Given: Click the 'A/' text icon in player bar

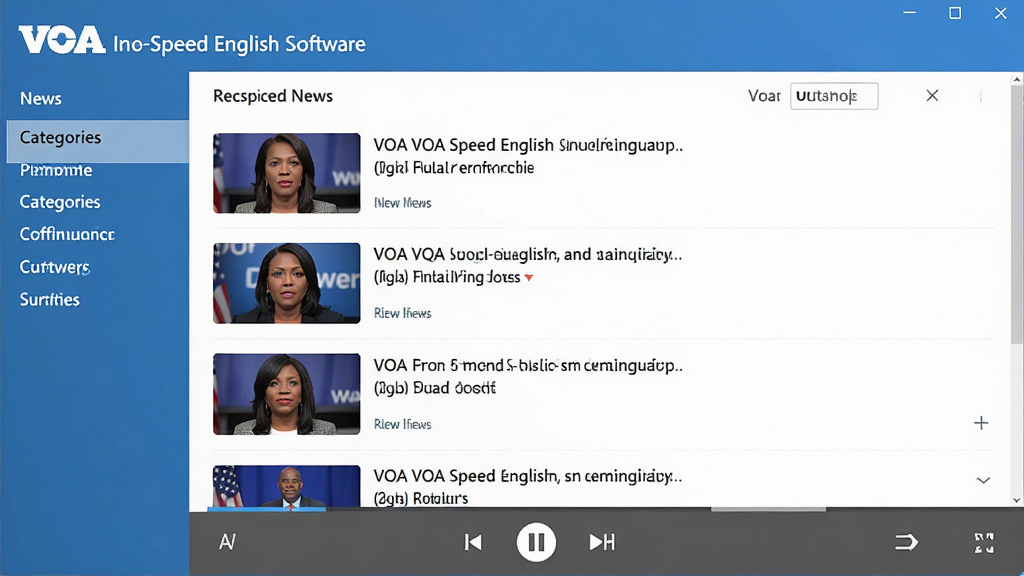Looking at the screenshot, I should click(227, 542).
